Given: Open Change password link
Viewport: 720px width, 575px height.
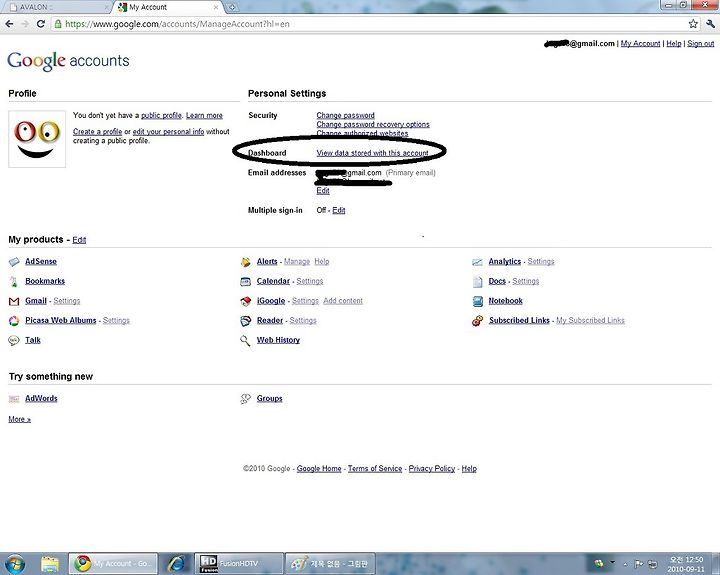Looking at the screenshot, I should point(345,115).
